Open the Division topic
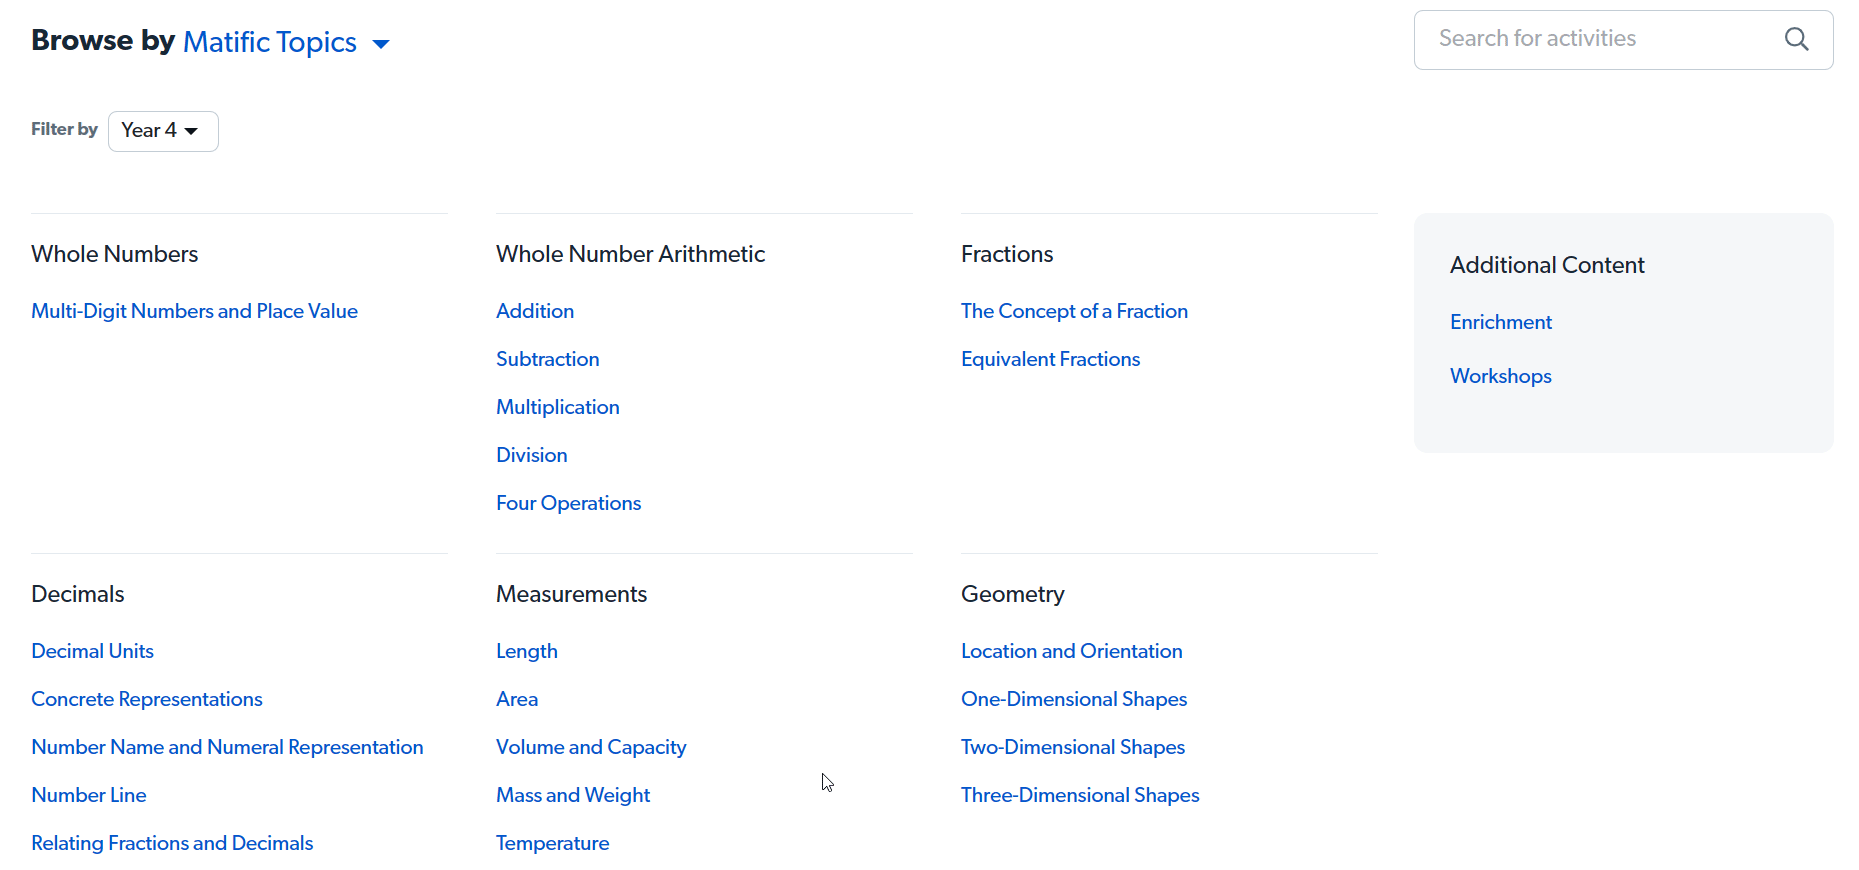This screenshot has width=1859, height=870. click(x=531, y=455)
